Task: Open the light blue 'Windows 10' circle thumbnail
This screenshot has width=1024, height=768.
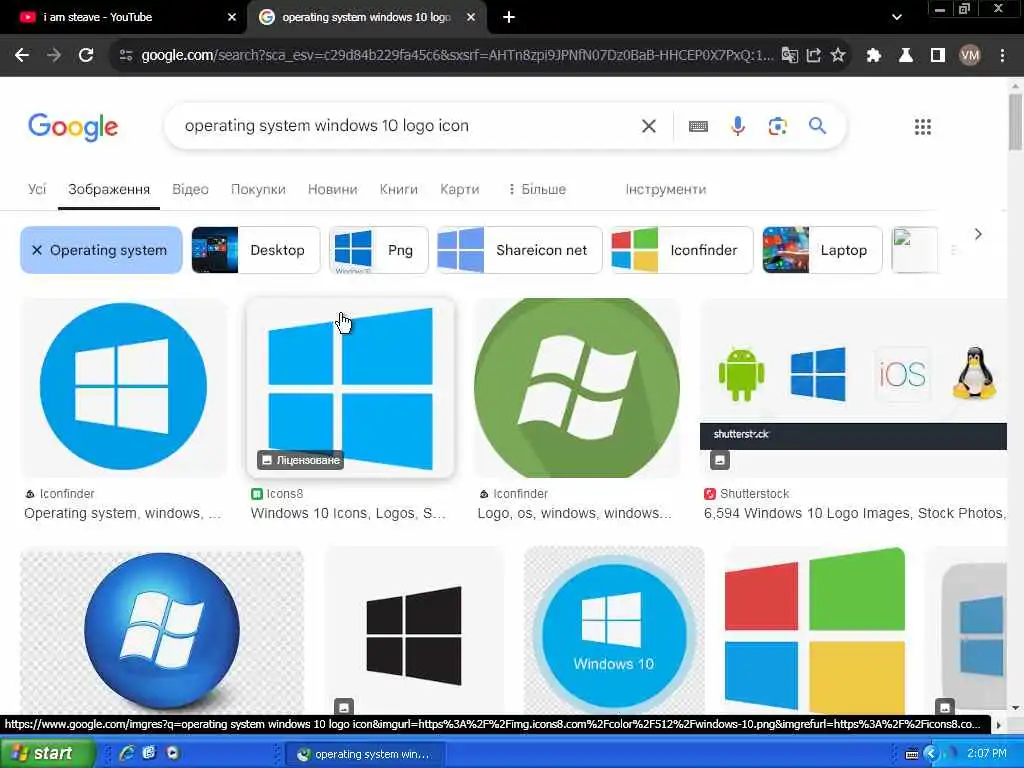Action: 614,632
